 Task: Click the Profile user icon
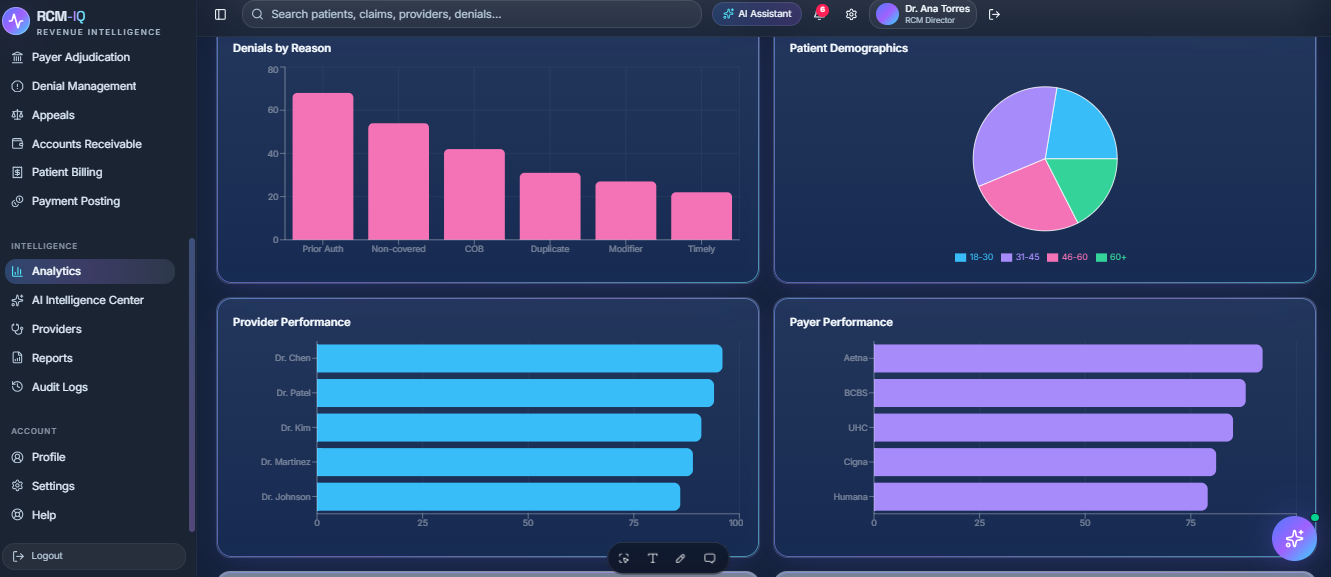17,457
